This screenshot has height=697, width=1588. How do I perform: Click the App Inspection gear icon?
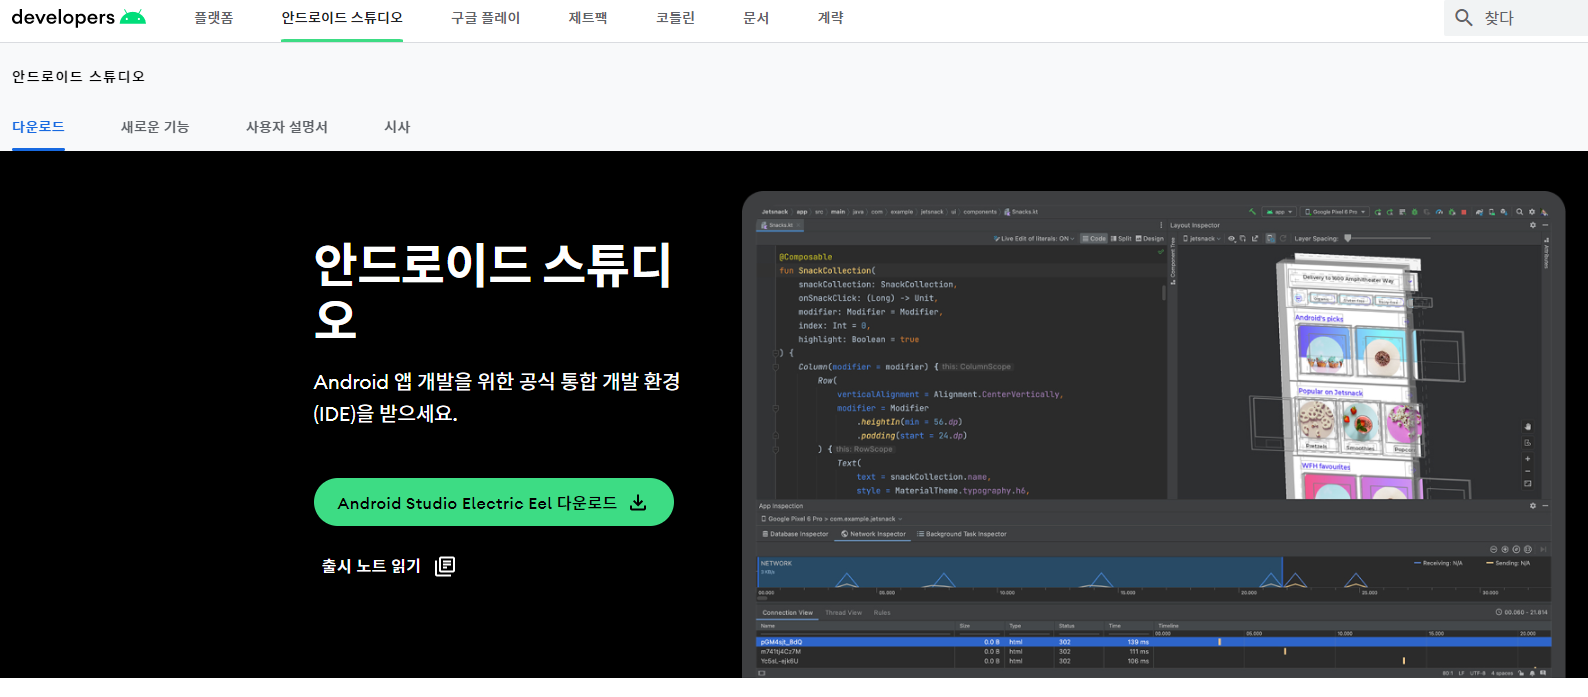1533,506
